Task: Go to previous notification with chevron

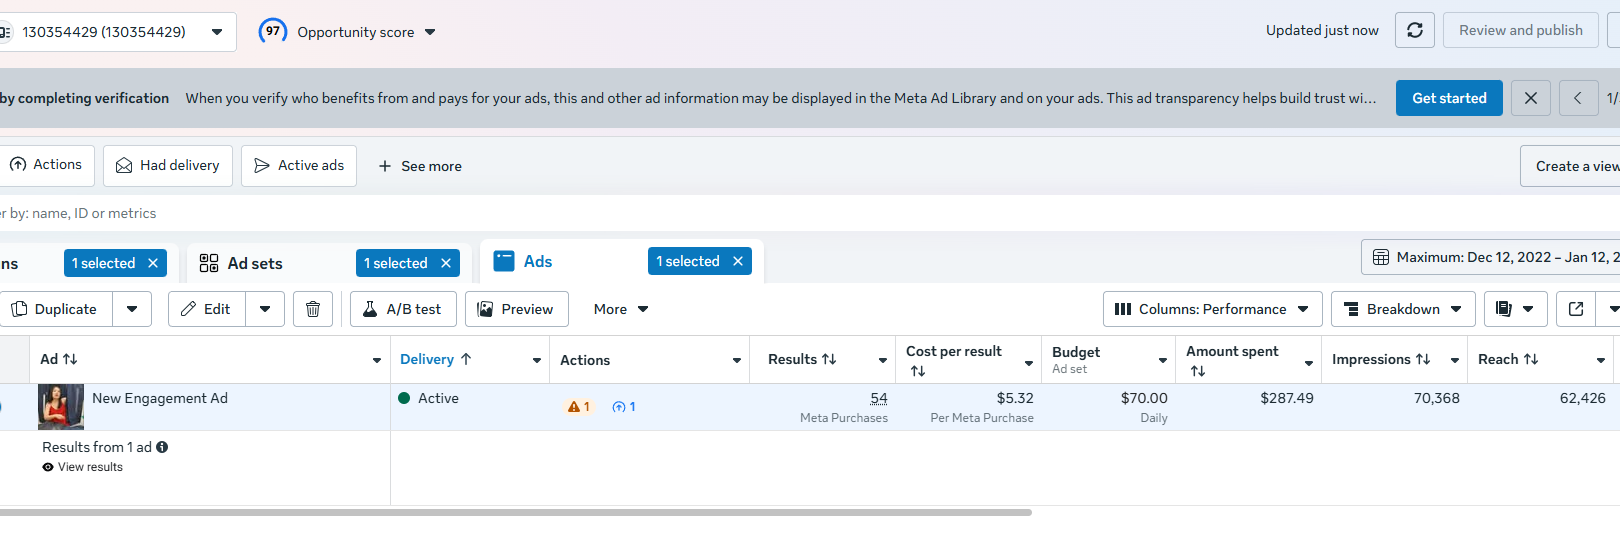Action: tap(1578, 98)
